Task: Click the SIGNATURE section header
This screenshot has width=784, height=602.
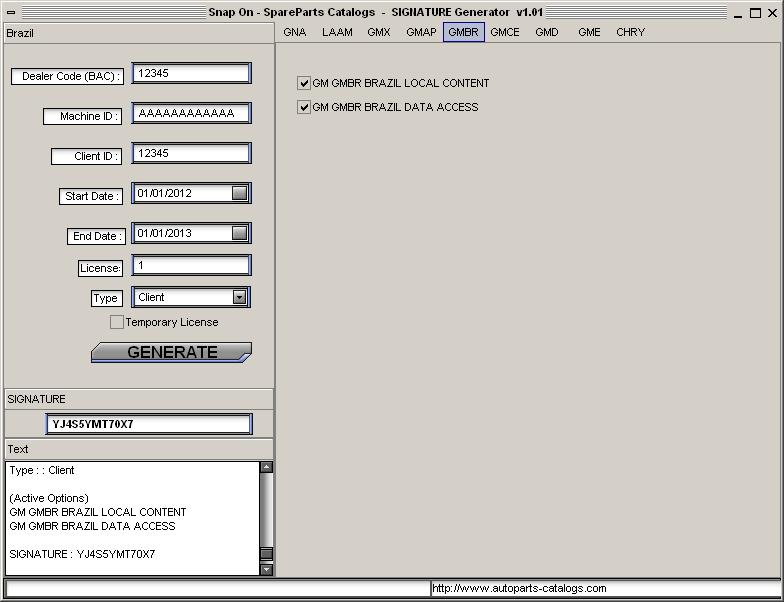Action: pyautogui.click(x=138, y=399)
